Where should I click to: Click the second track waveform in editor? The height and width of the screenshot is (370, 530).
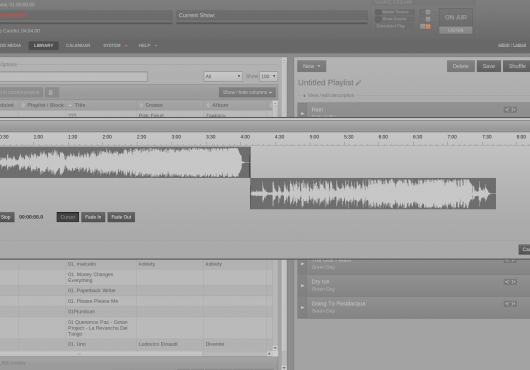373,194
